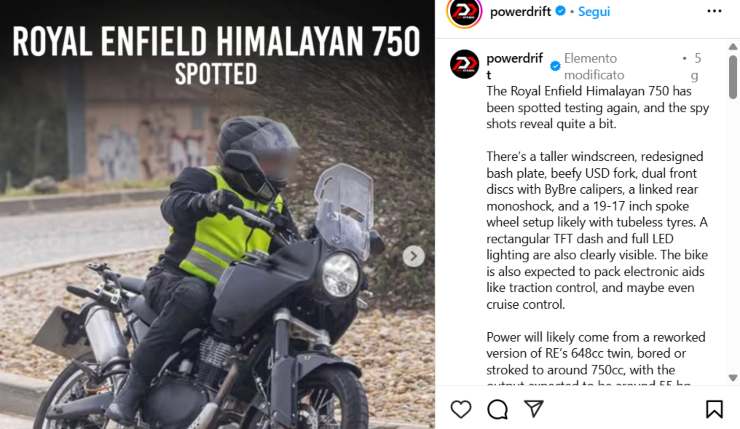Click the caption scrollbar thumb

(x=732, y=77)
